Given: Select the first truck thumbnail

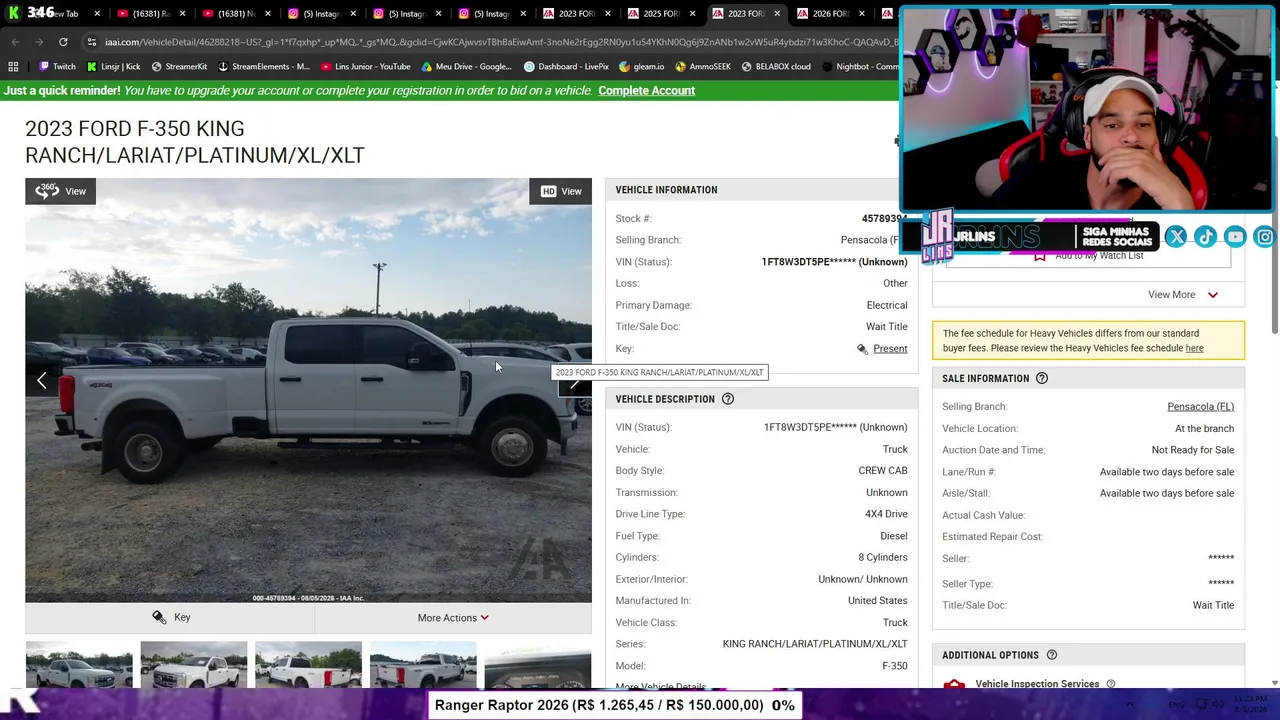Looking at the screenshot, I should pyautogui.click(x=79, y=665).
